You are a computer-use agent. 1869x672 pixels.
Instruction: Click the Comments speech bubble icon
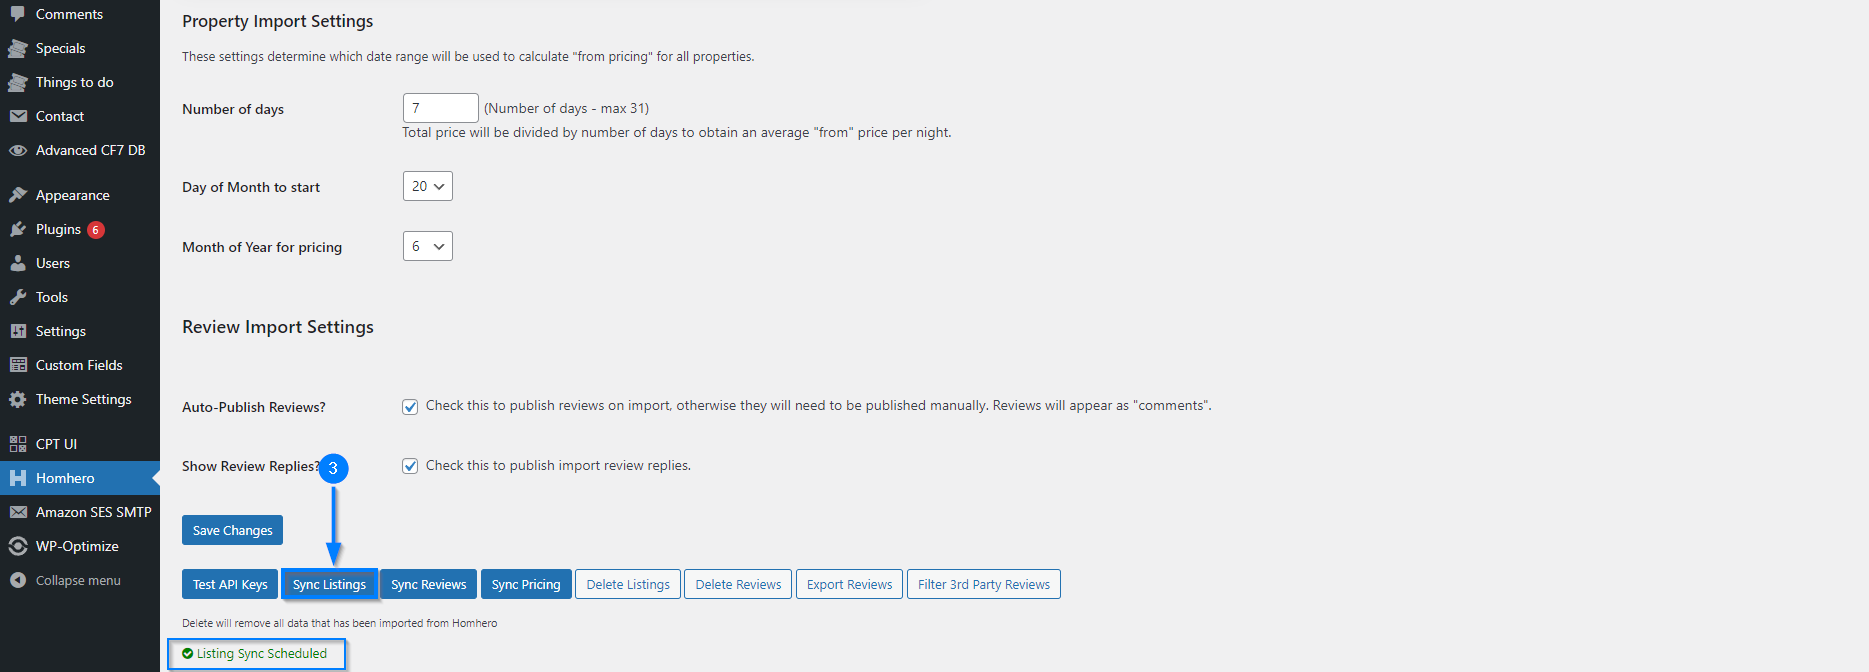click(x=18, y=14)
